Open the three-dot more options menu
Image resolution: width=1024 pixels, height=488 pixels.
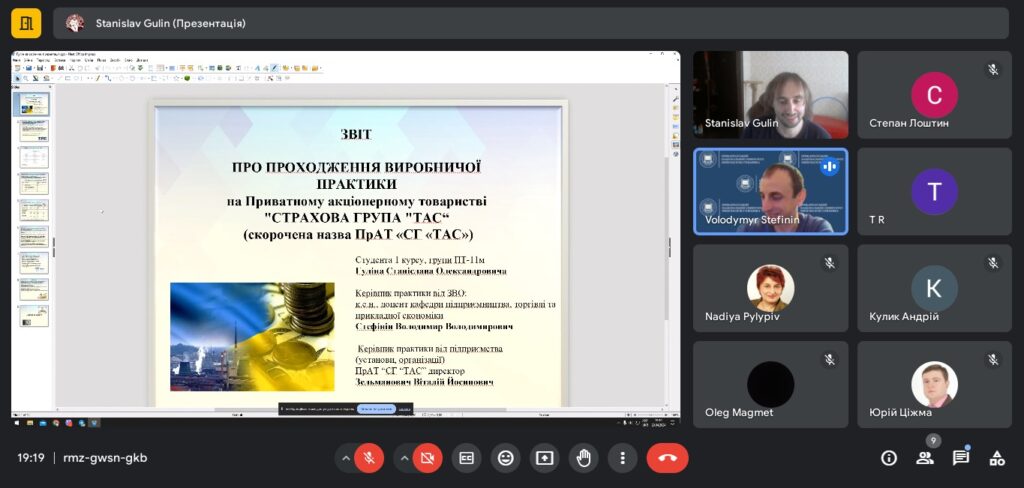tap(622, 458)
